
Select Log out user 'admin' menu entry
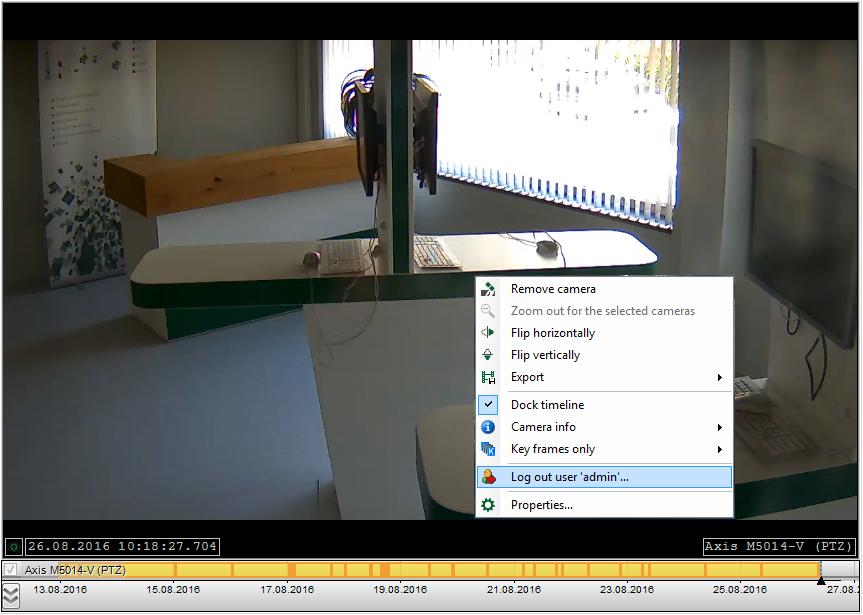[570, 477]
